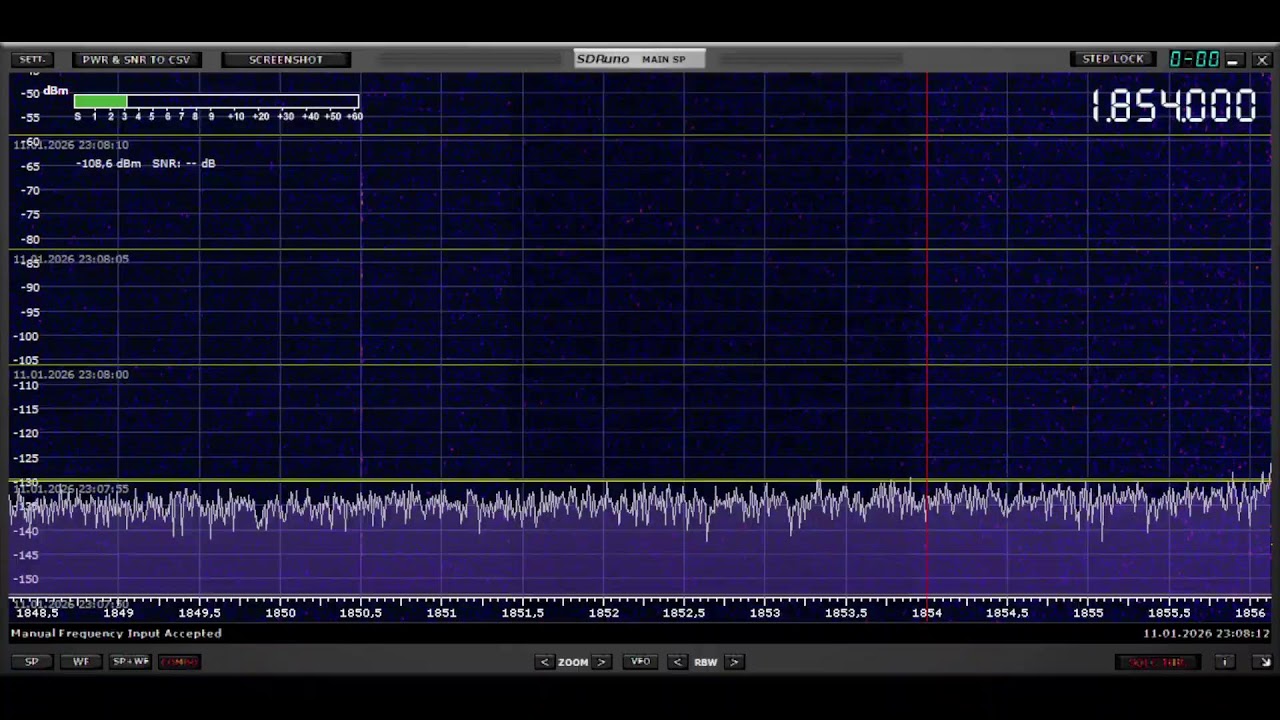Click the 23:08:00 waterfall timestamp
The image size is (1280, 720).
(x=71, y=375)
